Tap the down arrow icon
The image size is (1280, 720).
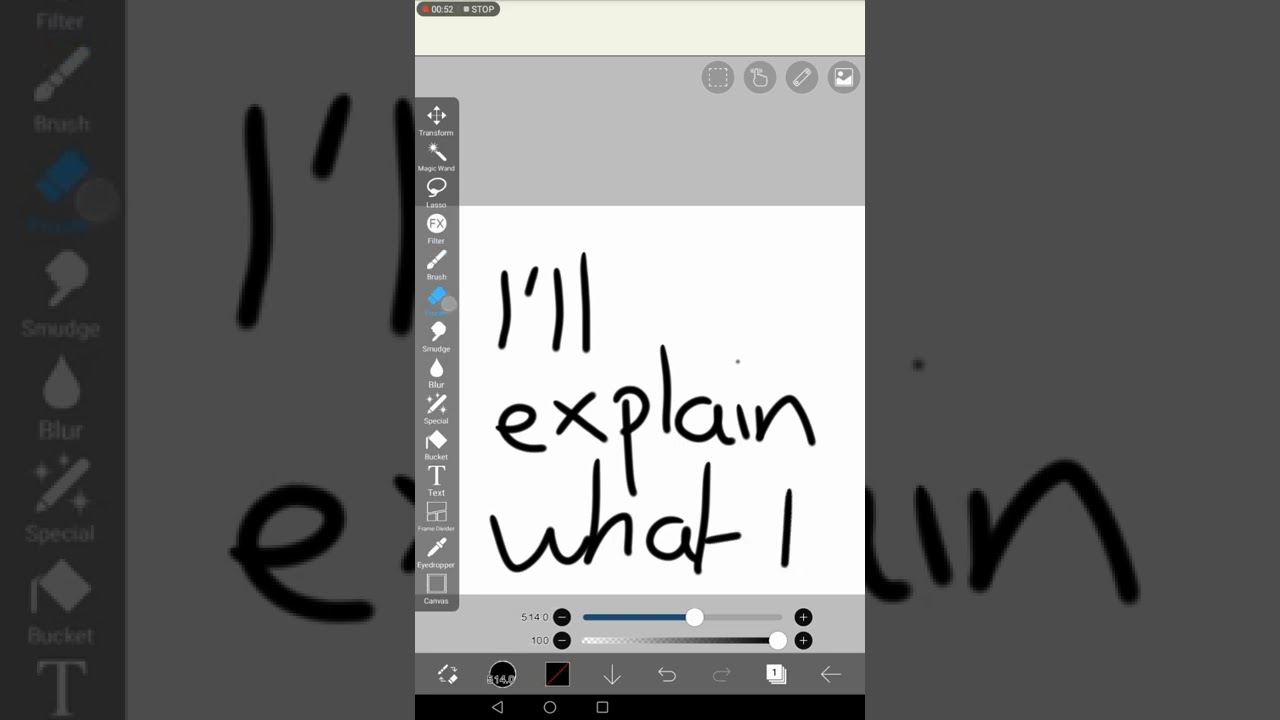[x=612, y=675]
